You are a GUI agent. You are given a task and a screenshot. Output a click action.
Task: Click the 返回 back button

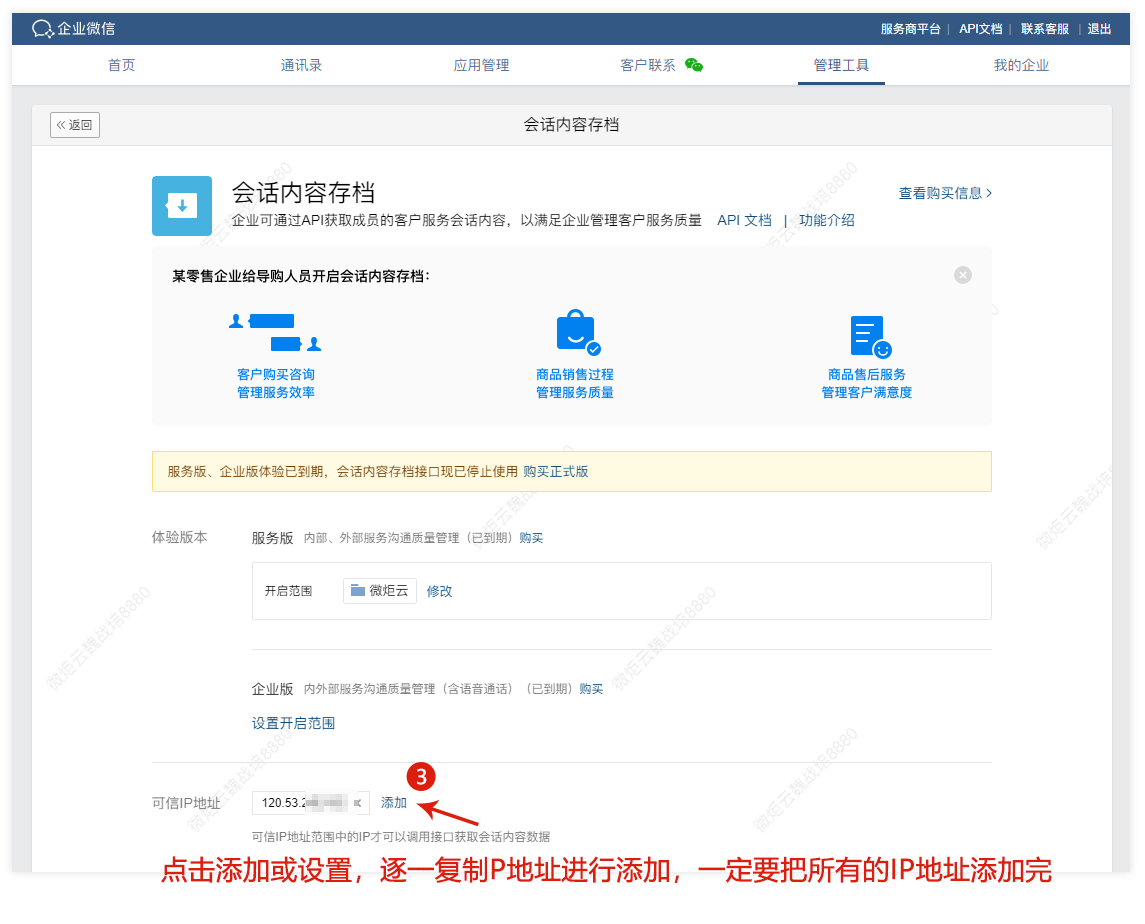tap(74, 125)
